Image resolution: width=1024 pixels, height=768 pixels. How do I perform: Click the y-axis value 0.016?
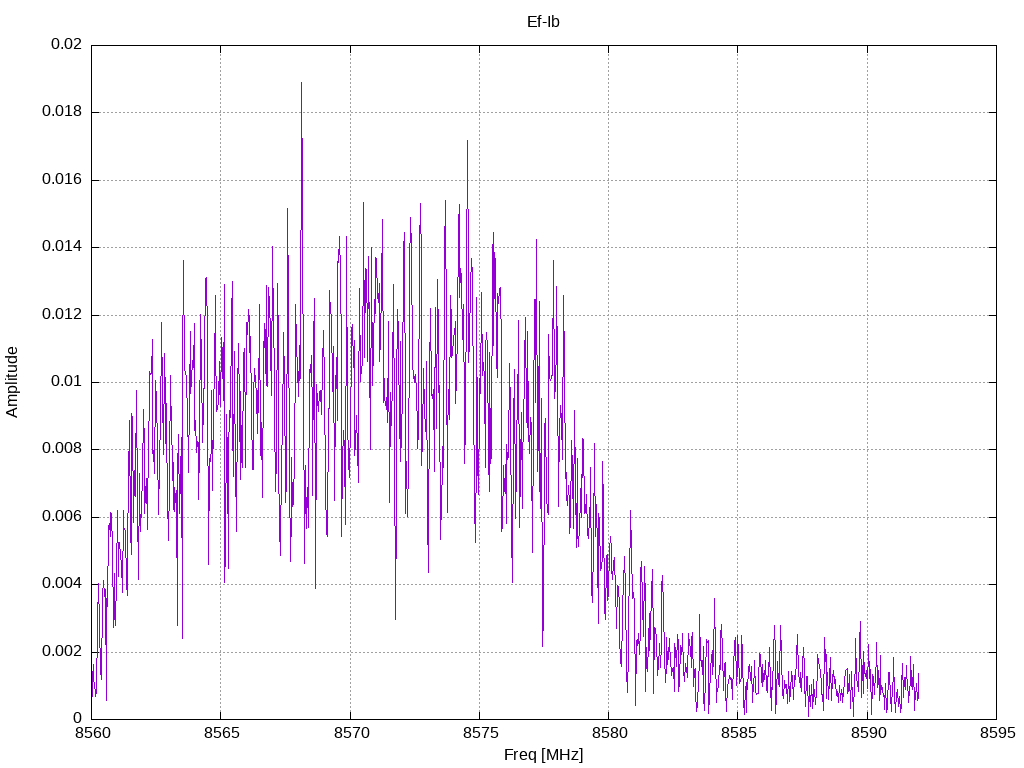click(x=62, y=180)
